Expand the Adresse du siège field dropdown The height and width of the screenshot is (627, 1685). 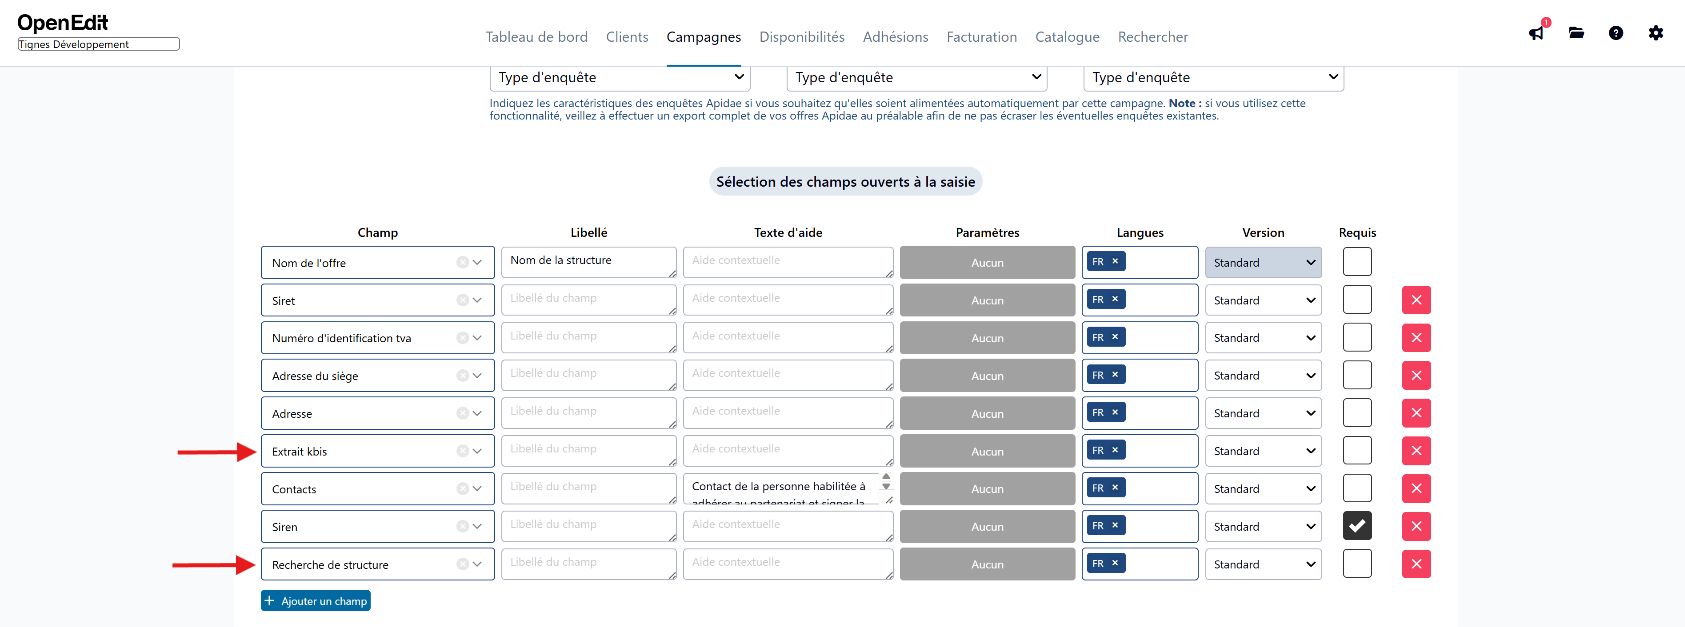tap(477, 376)
